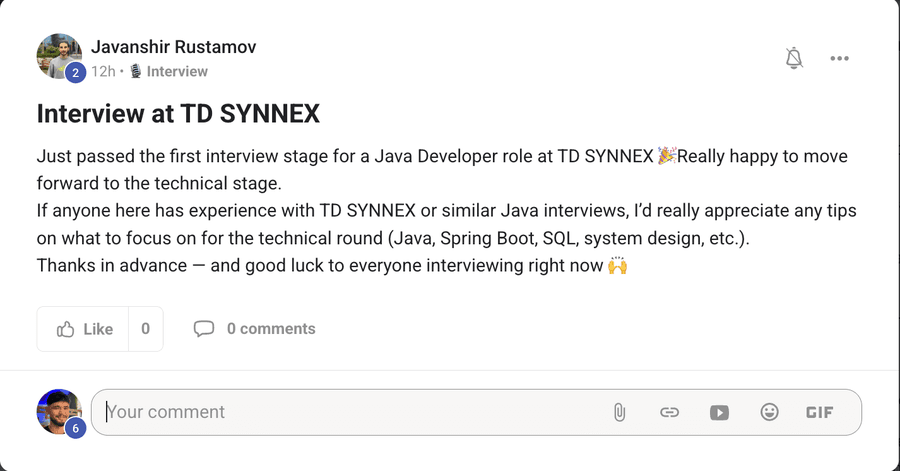The image size is (900, 471).
Task: Click the 12h post timestamp
Action: [103, 71]
